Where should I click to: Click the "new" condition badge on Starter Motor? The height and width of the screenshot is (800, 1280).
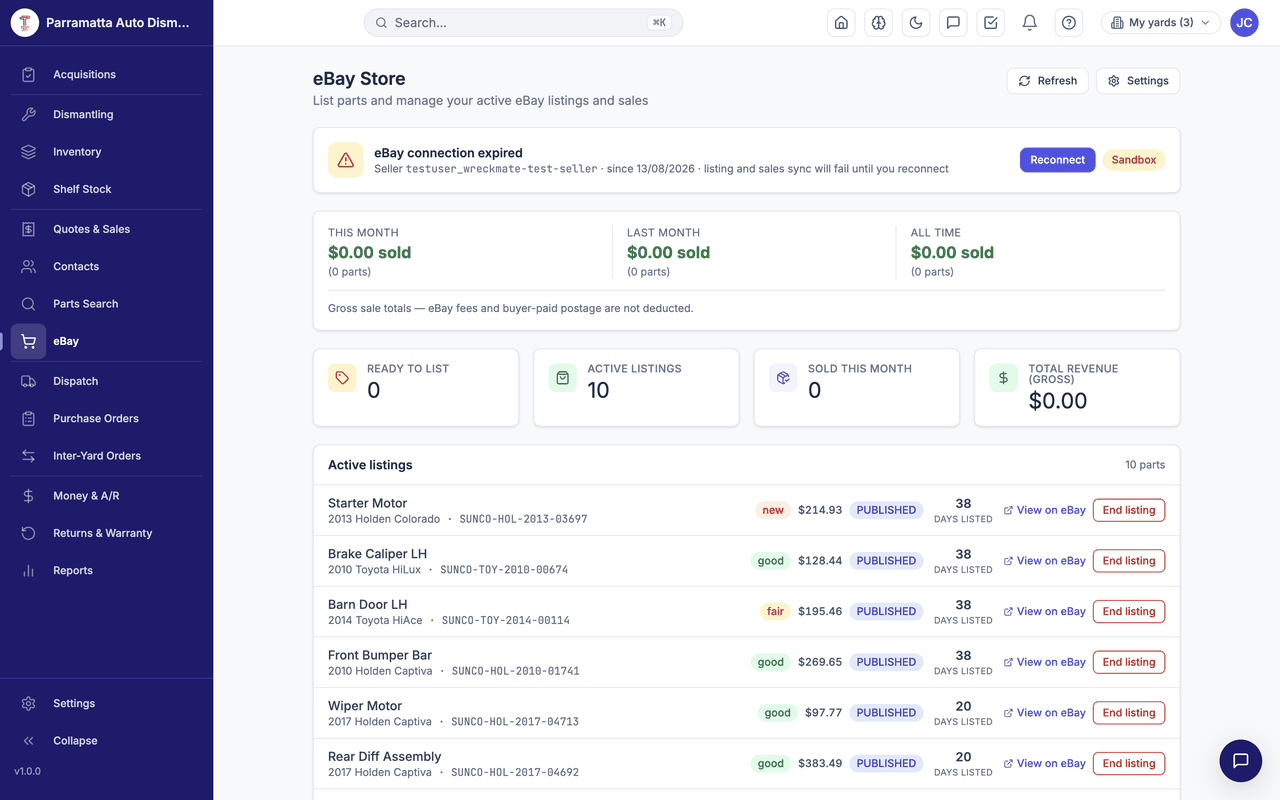[773, 510]
